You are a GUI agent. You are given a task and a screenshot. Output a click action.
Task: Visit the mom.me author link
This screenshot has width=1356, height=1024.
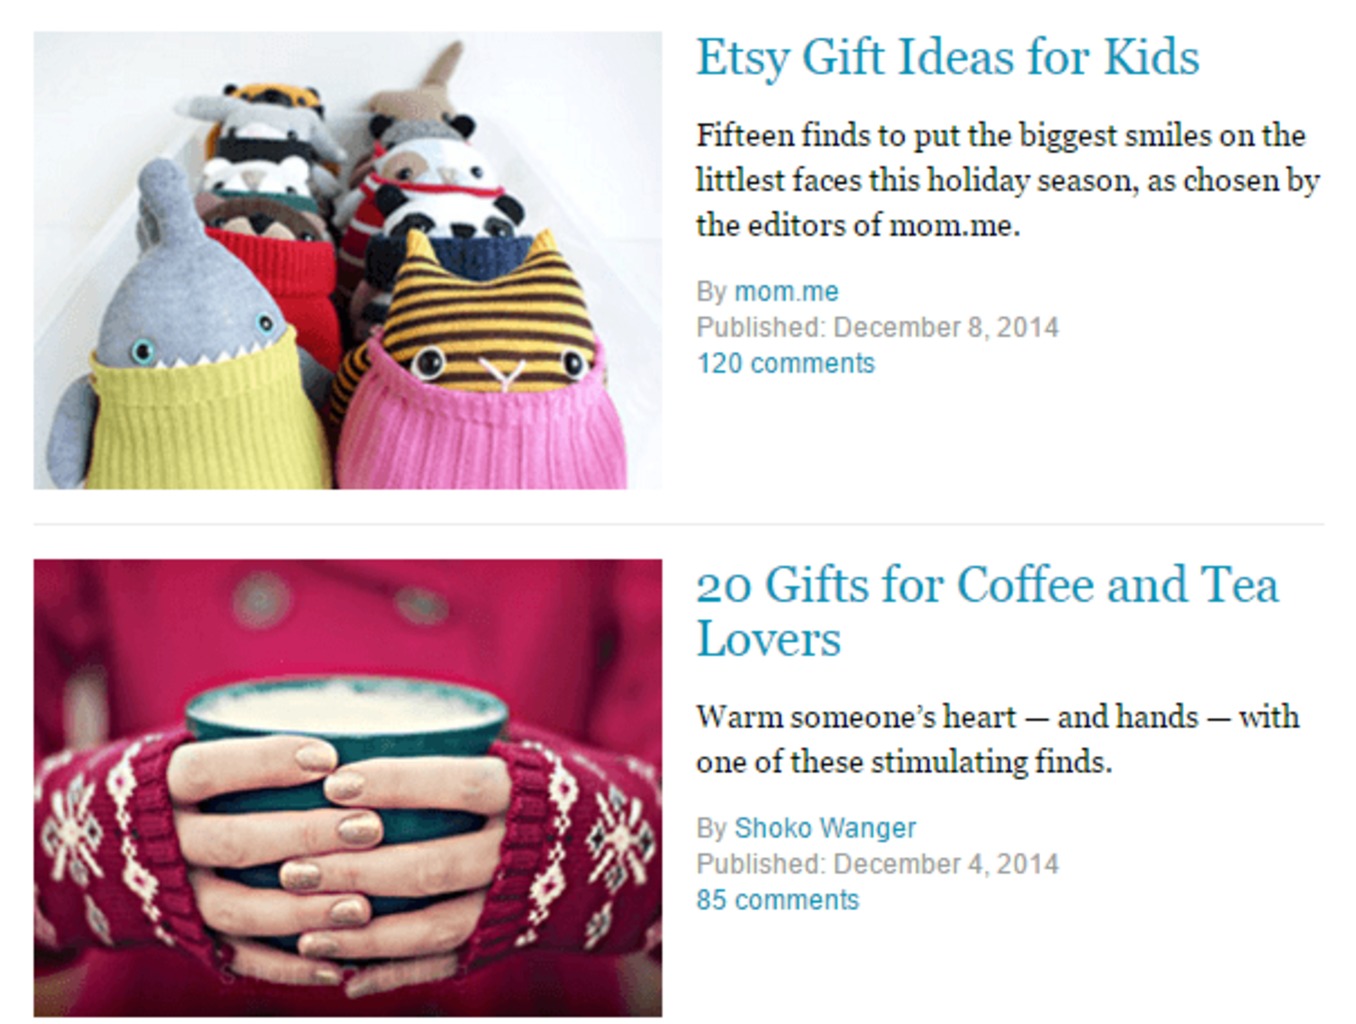(x=786, y=291)
